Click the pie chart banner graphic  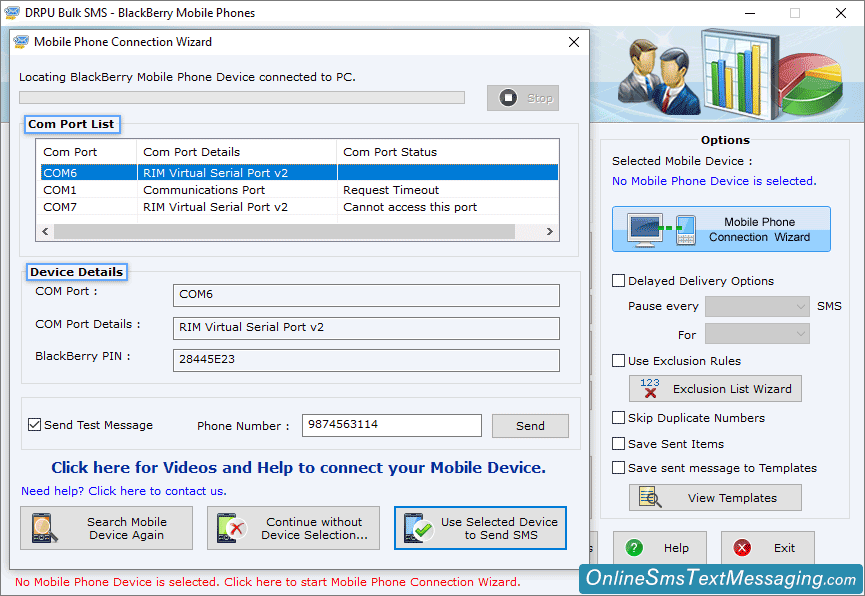(810, 82)
